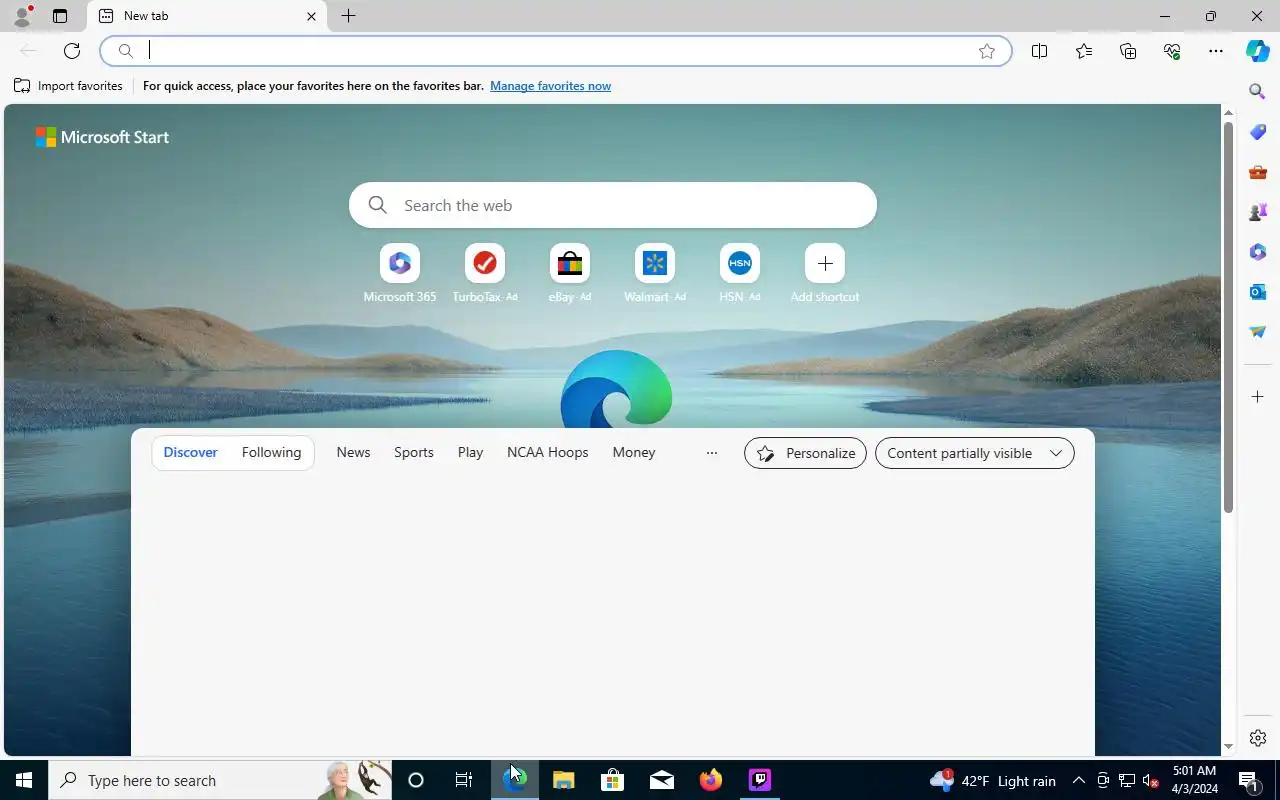Image resolution: width=1280 pixels, height=800 pixels.
Task: Open Microsoft Store from taskbar
Action: point(612,780)
